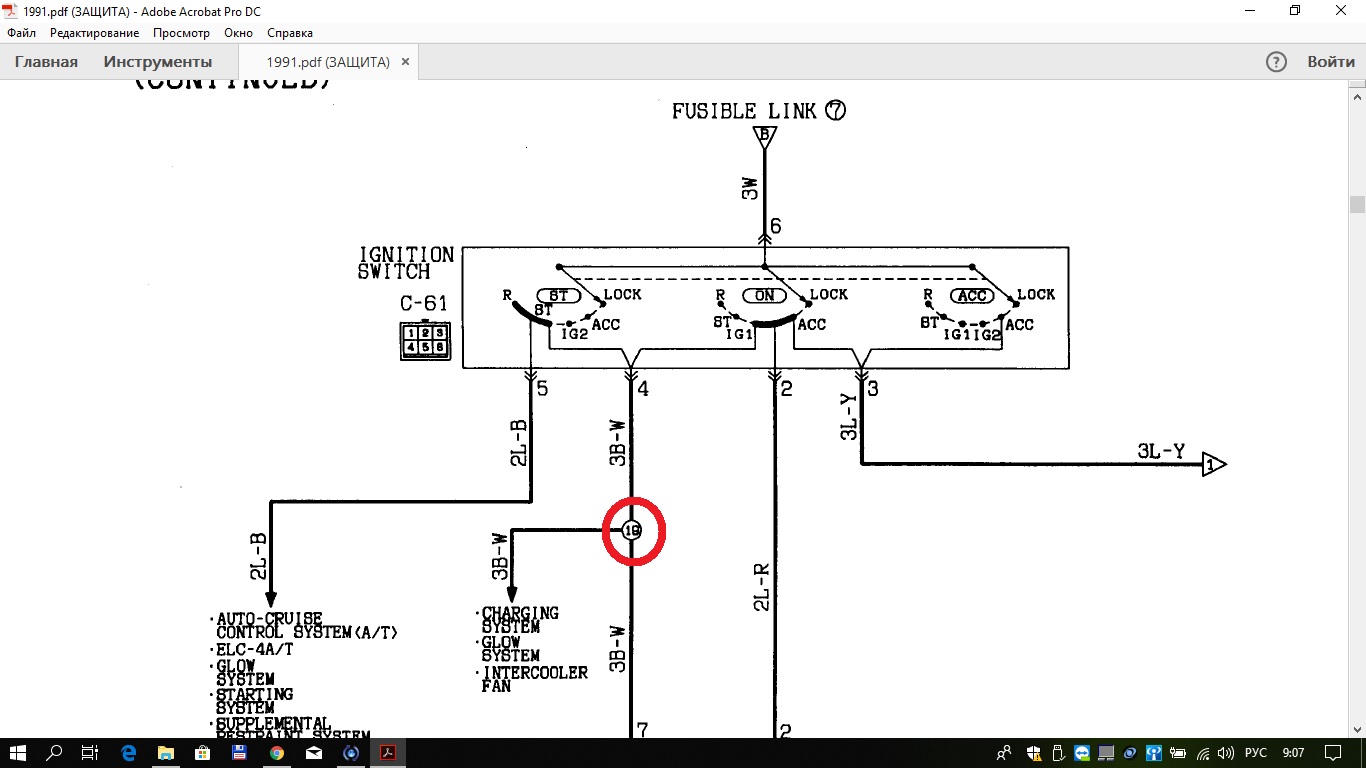Click the C-61 connector label

[x=424, y=304]
